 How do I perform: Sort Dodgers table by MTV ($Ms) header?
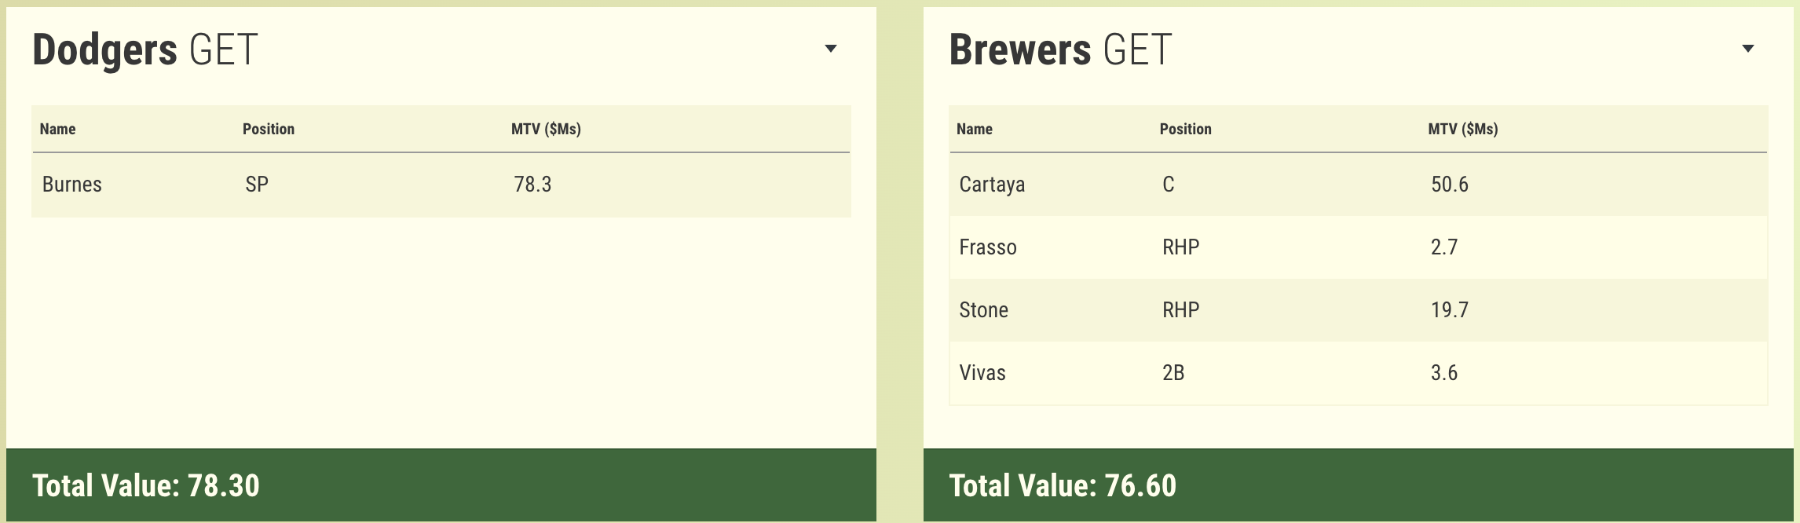pyautogui.click(x=545, y=129)
